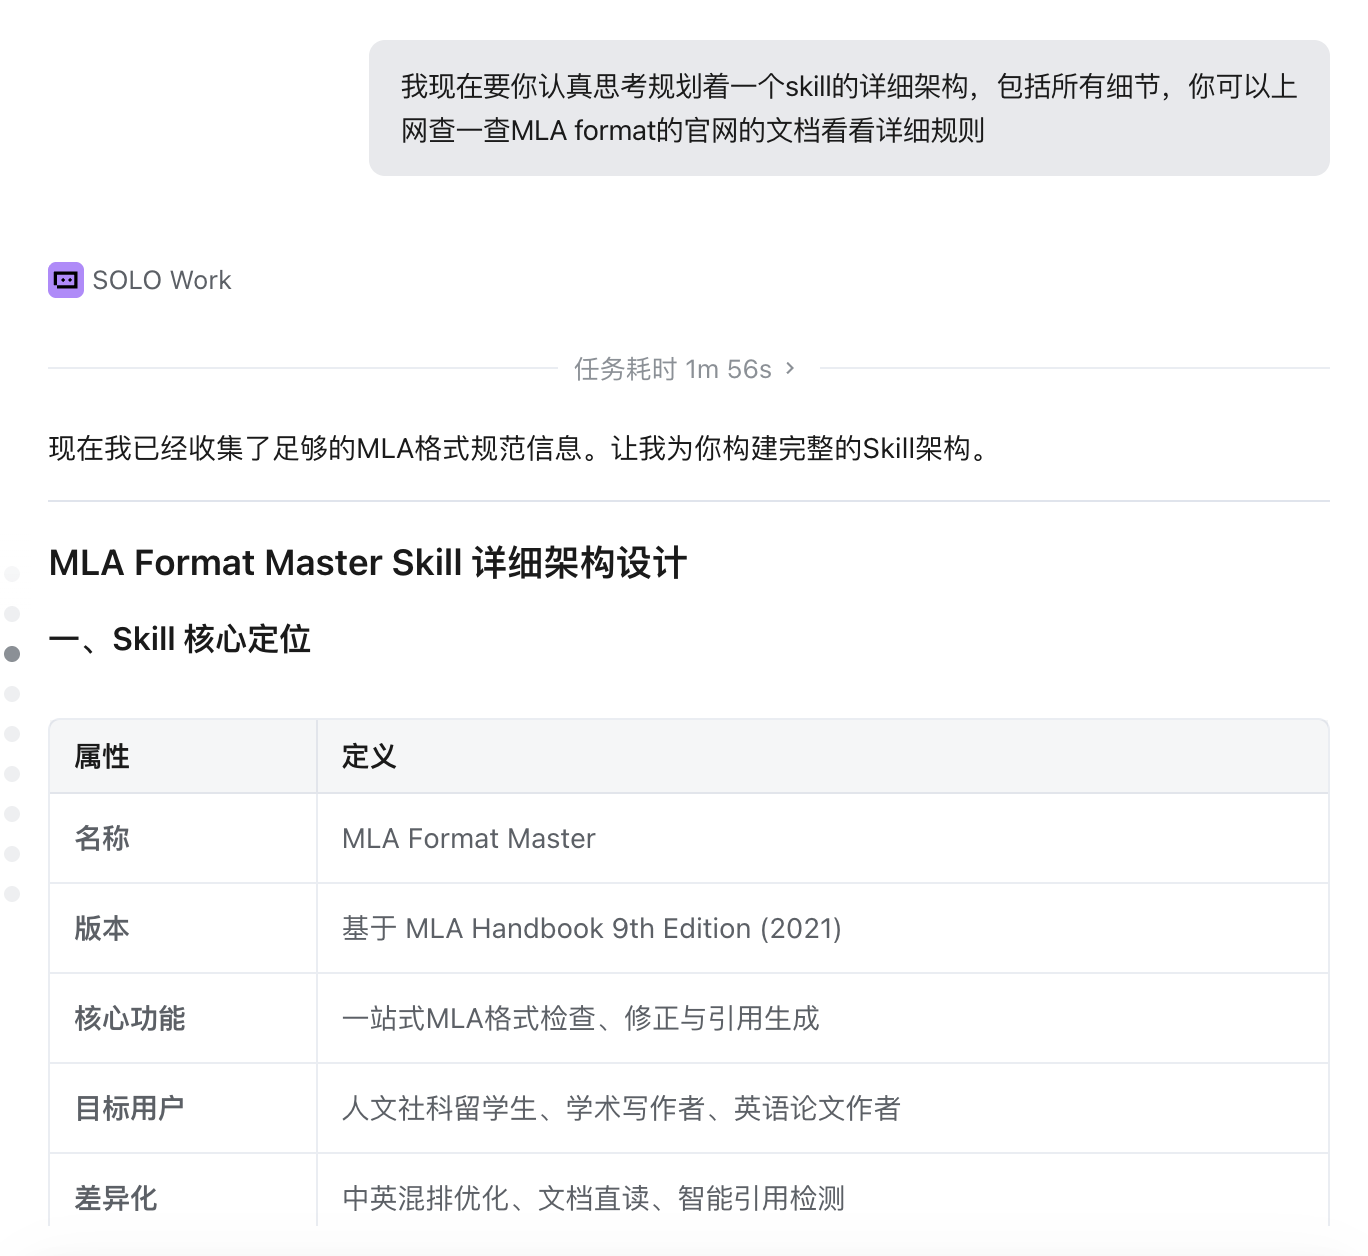This screenshot has width=1368, height=1256.
Task: Select cell 基于 MLA Handbook 9th Edition (2021)
Action: pos(823,928)
